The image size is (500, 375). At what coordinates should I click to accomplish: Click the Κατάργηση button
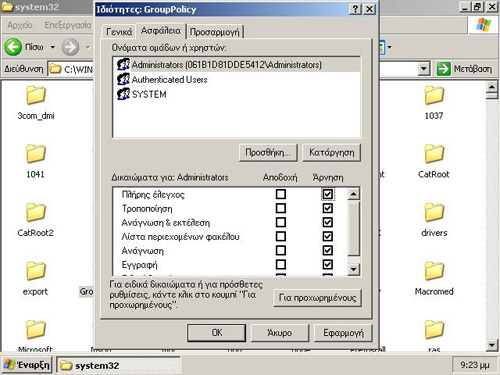click(x=331, y=153)
